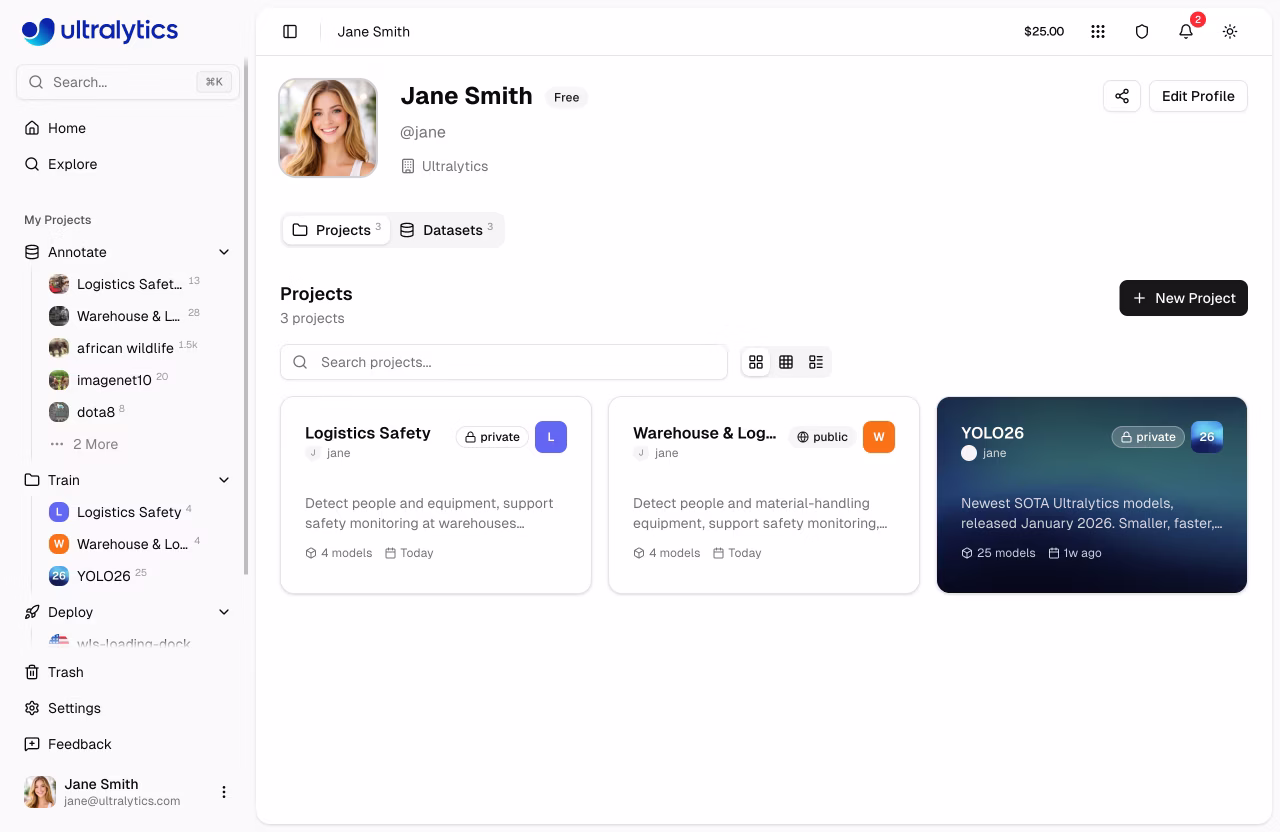Viewport: 1280px width, 832px height.
Task: Click jane@ultralytics.com in sidebar footer
Action: 122,801
